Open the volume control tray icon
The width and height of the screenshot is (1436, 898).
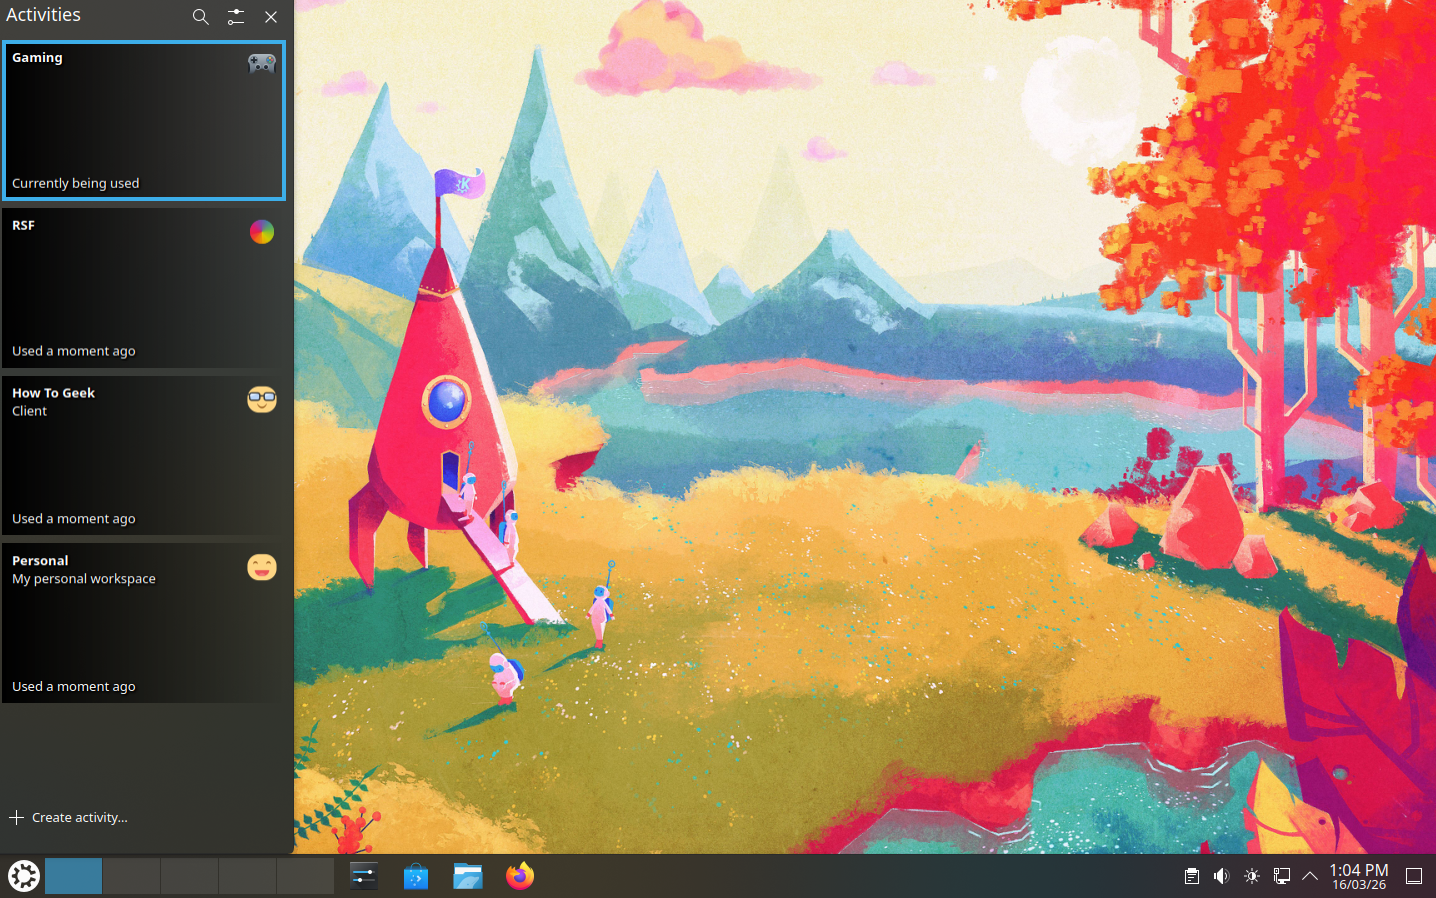[x=1221, y=876]
